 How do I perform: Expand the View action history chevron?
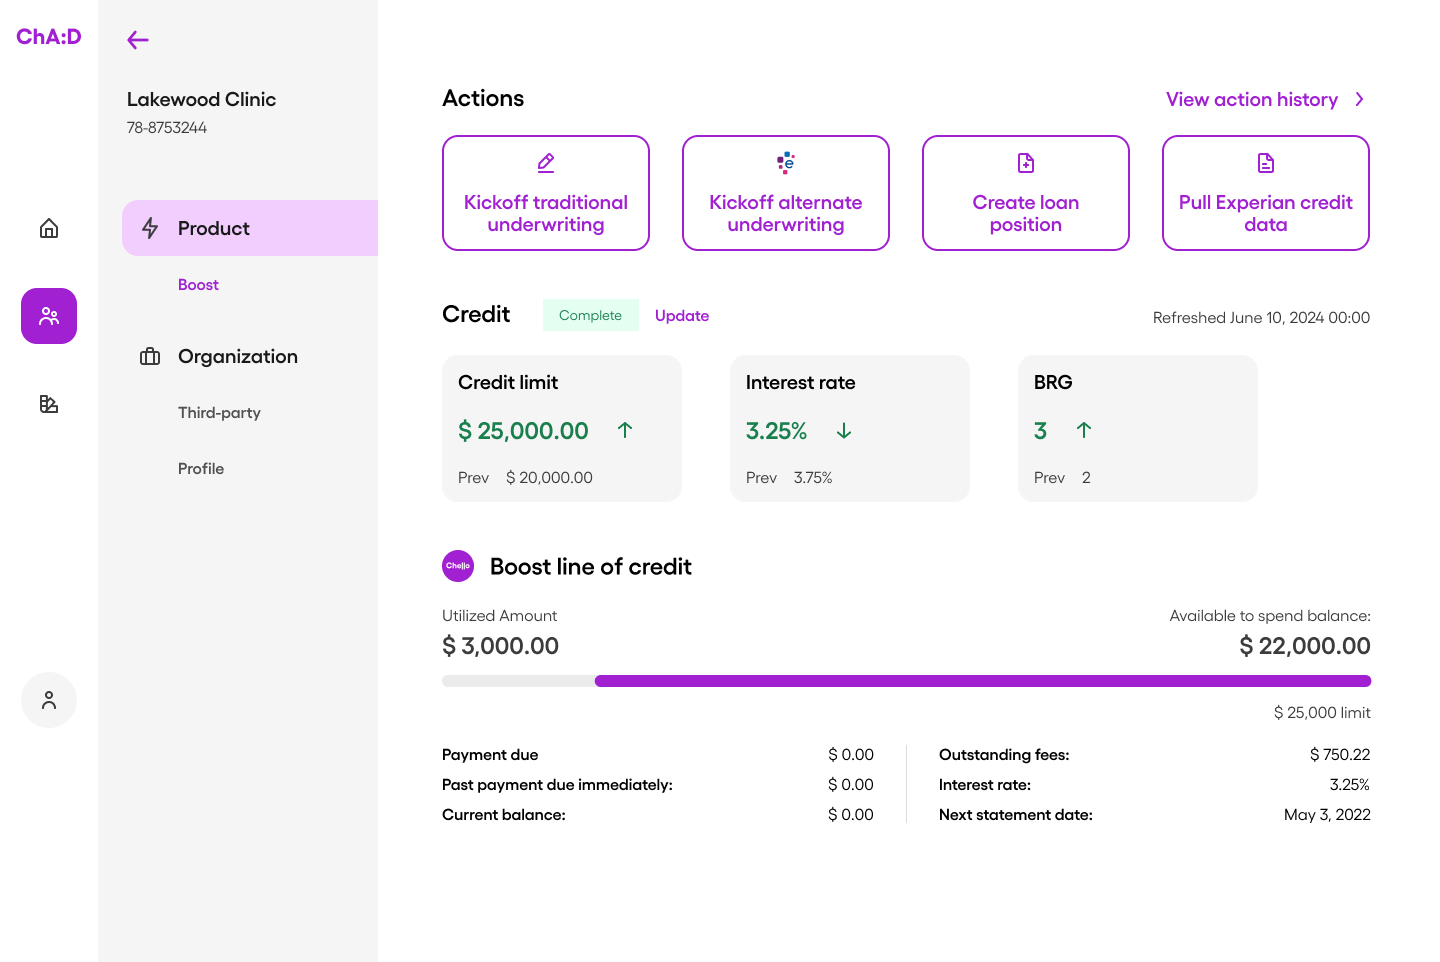click(x=1359, y=99)
